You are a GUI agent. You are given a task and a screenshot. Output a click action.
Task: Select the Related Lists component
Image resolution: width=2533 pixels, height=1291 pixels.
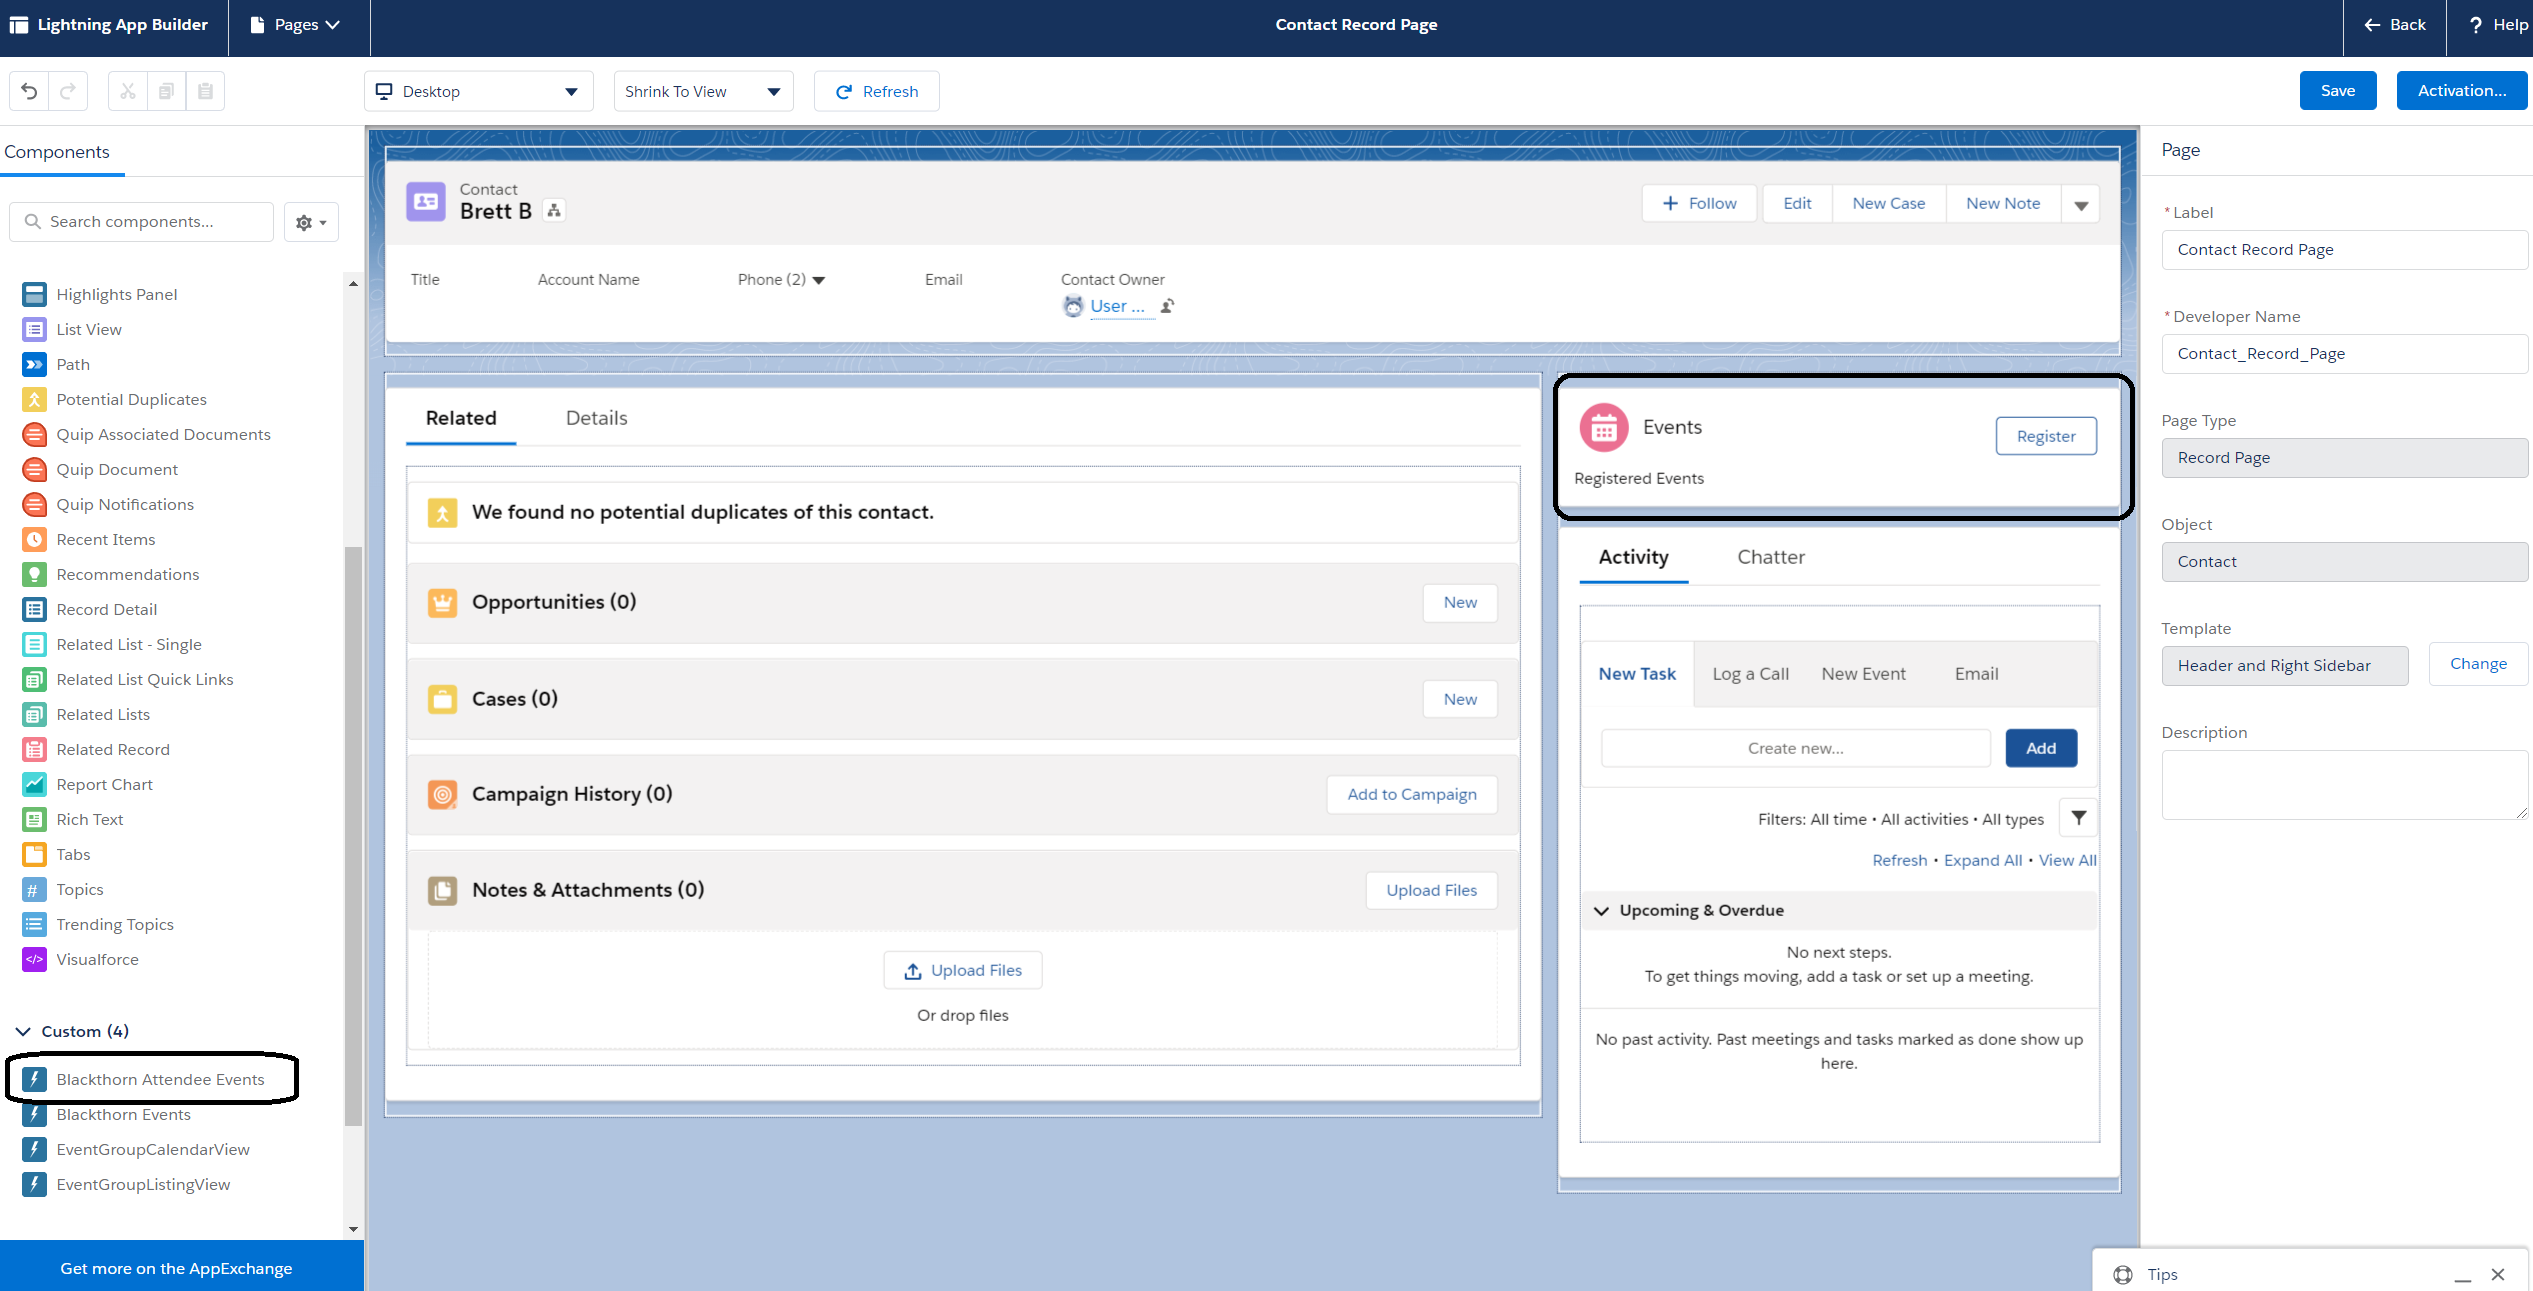[86, 714]
